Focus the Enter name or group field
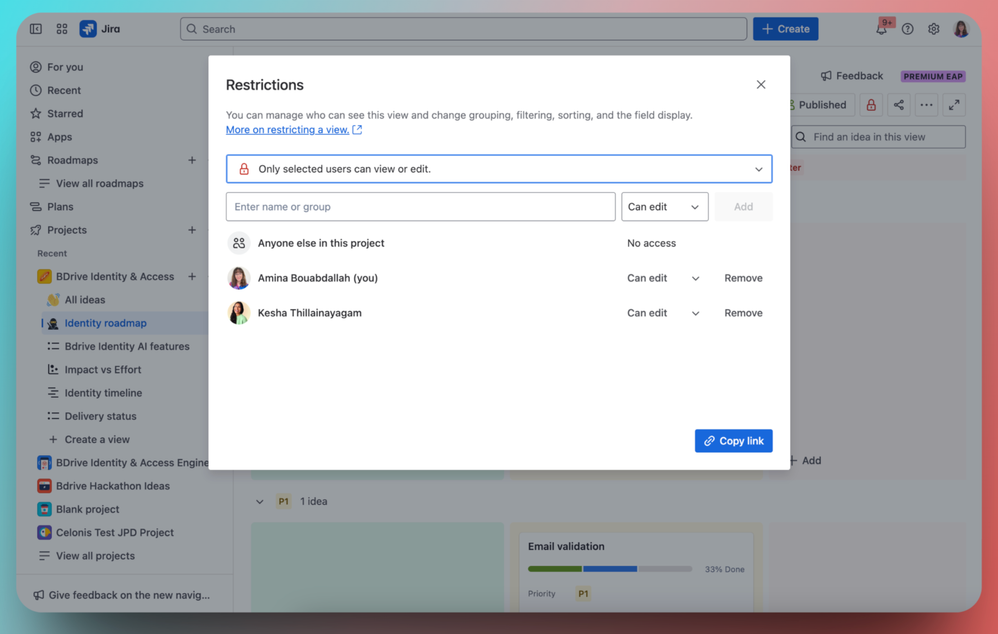998x634 pixels. (420, 207)
